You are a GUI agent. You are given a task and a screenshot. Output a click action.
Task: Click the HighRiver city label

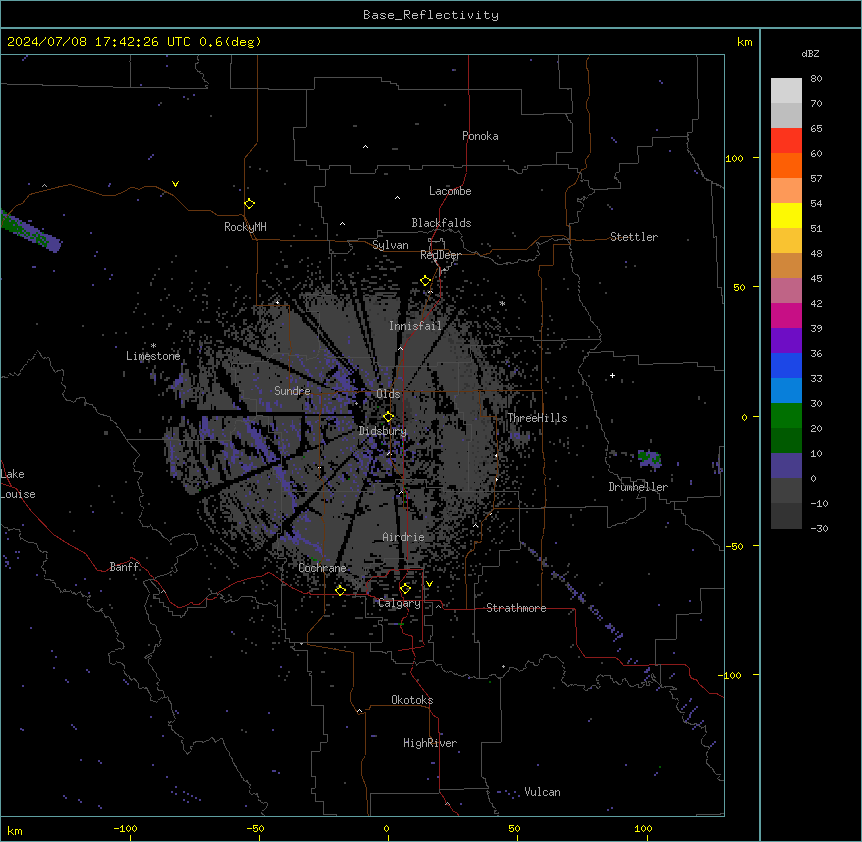pos(430,743)
